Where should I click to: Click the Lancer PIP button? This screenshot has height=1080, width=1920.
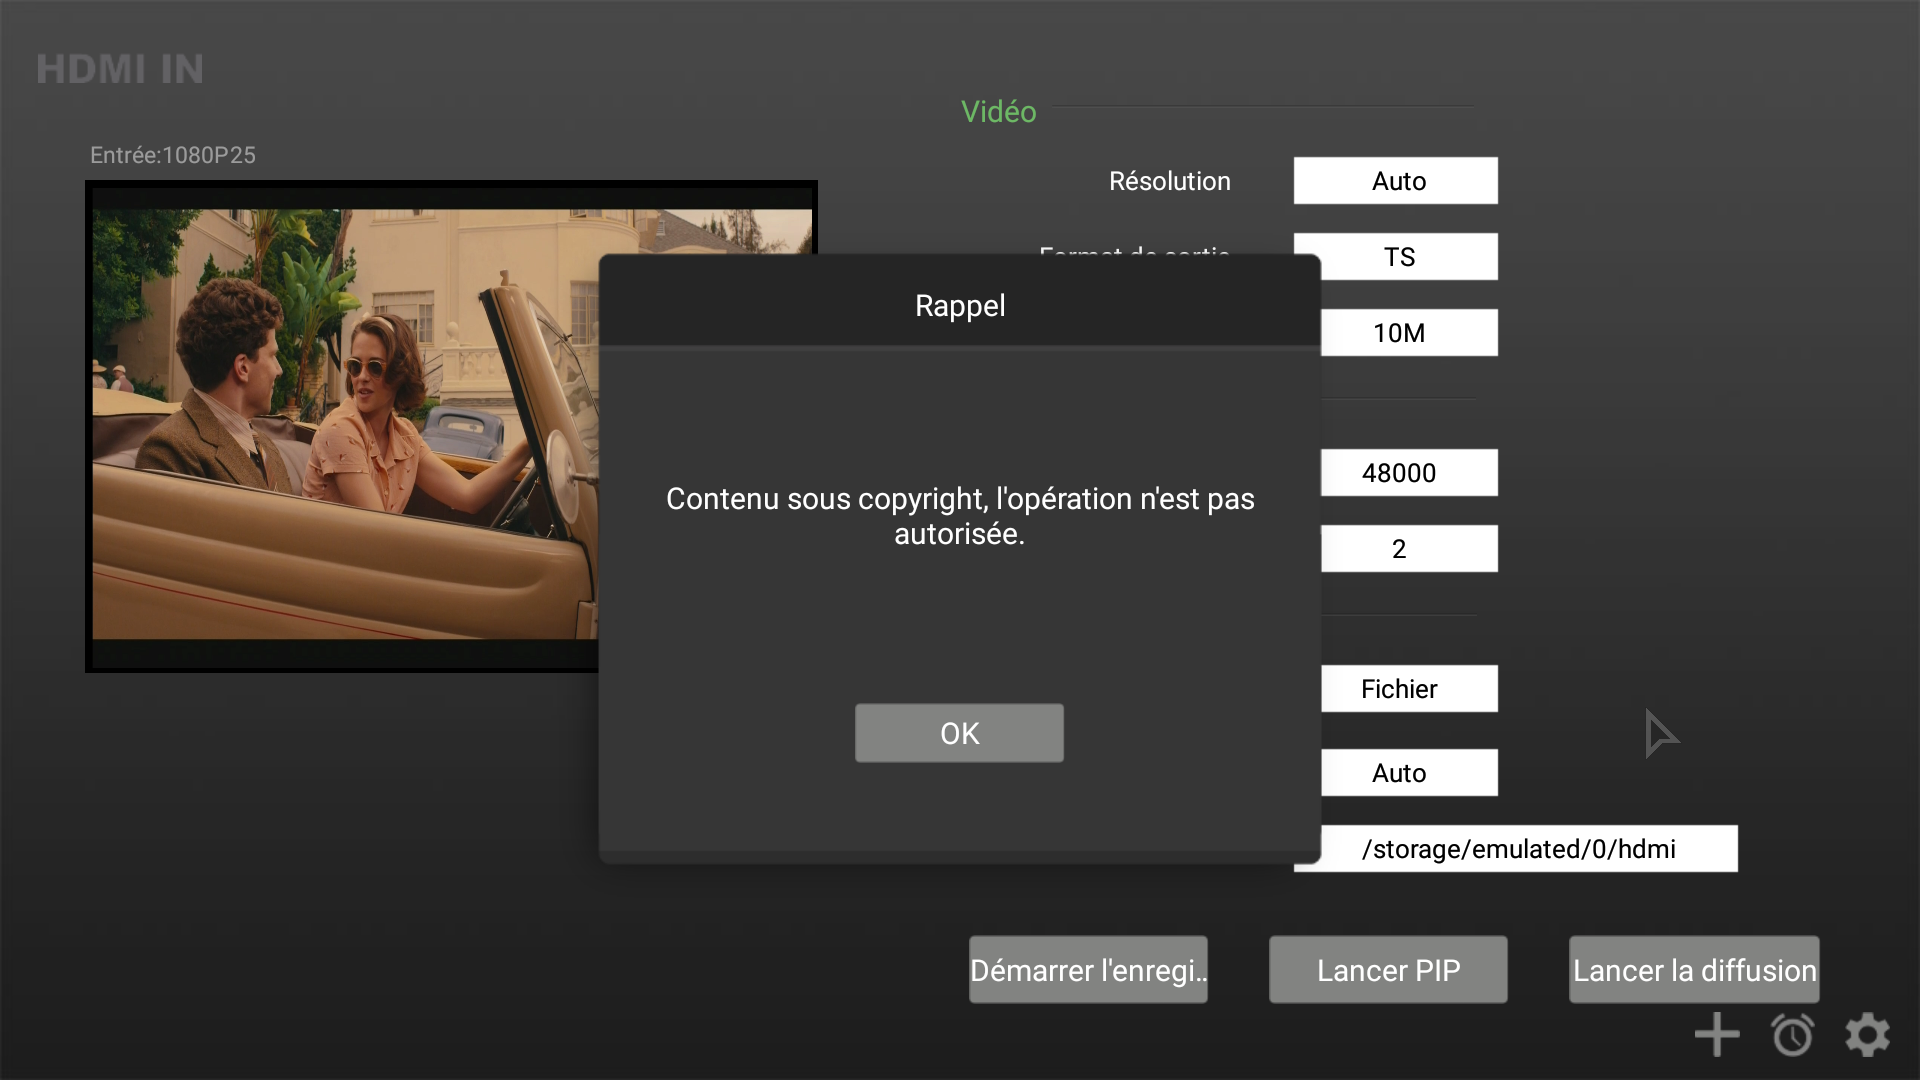[1388, 969]
